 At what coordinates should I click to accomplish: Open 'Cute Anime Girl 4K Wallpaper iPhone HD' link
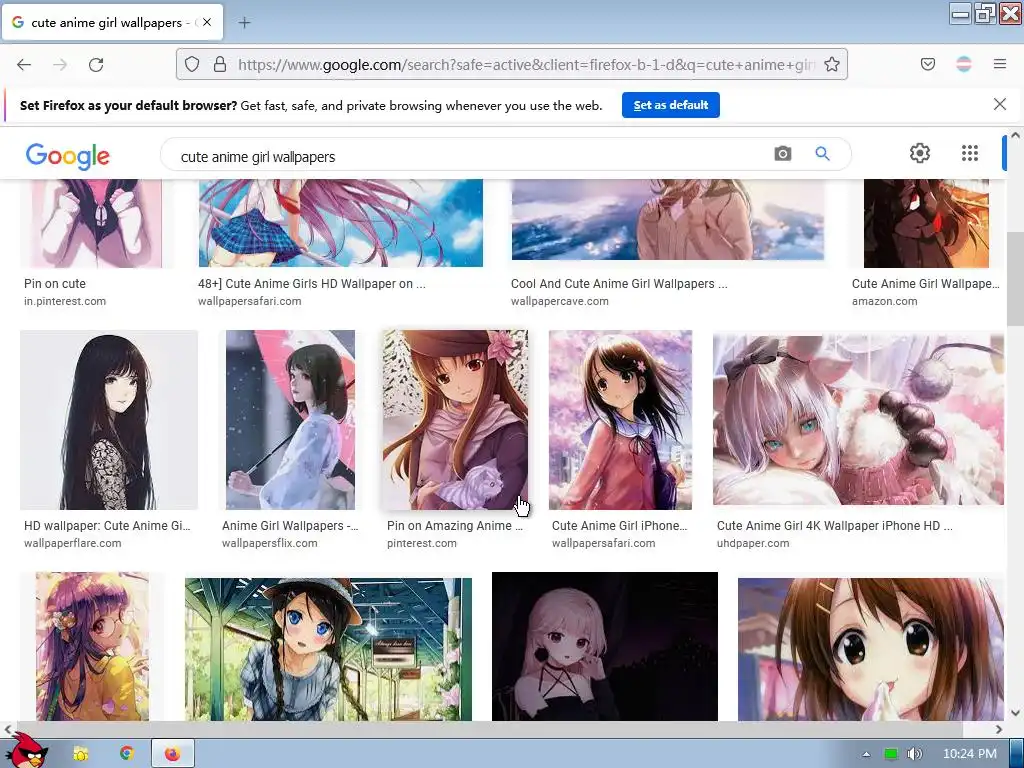[834, 526]
